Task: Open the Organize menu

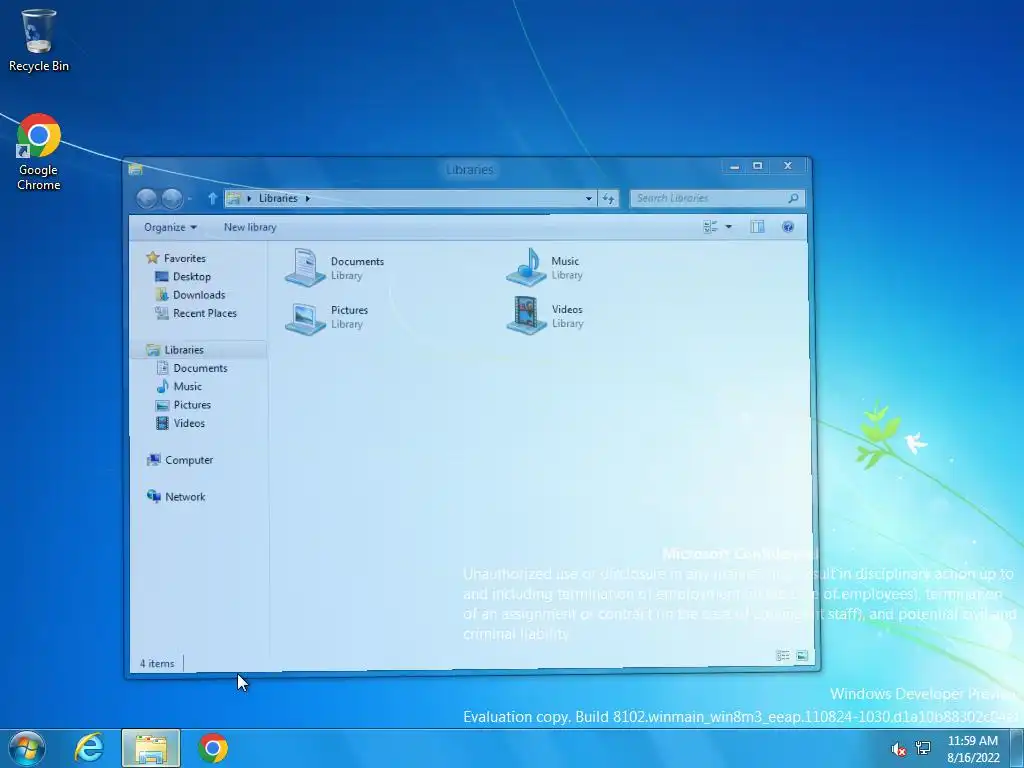Action: [170, 227]
